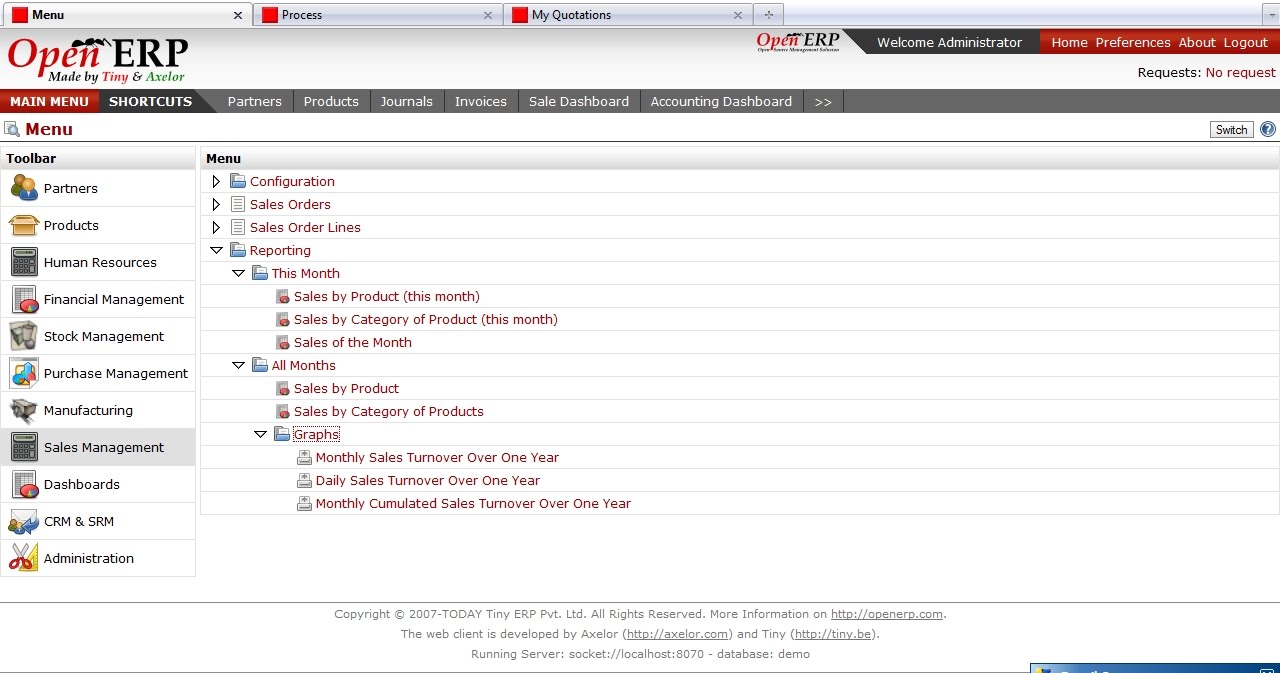Open CRM & SRM from the sidebar
The image size is (1280, 673).
(x=23, y=521)
